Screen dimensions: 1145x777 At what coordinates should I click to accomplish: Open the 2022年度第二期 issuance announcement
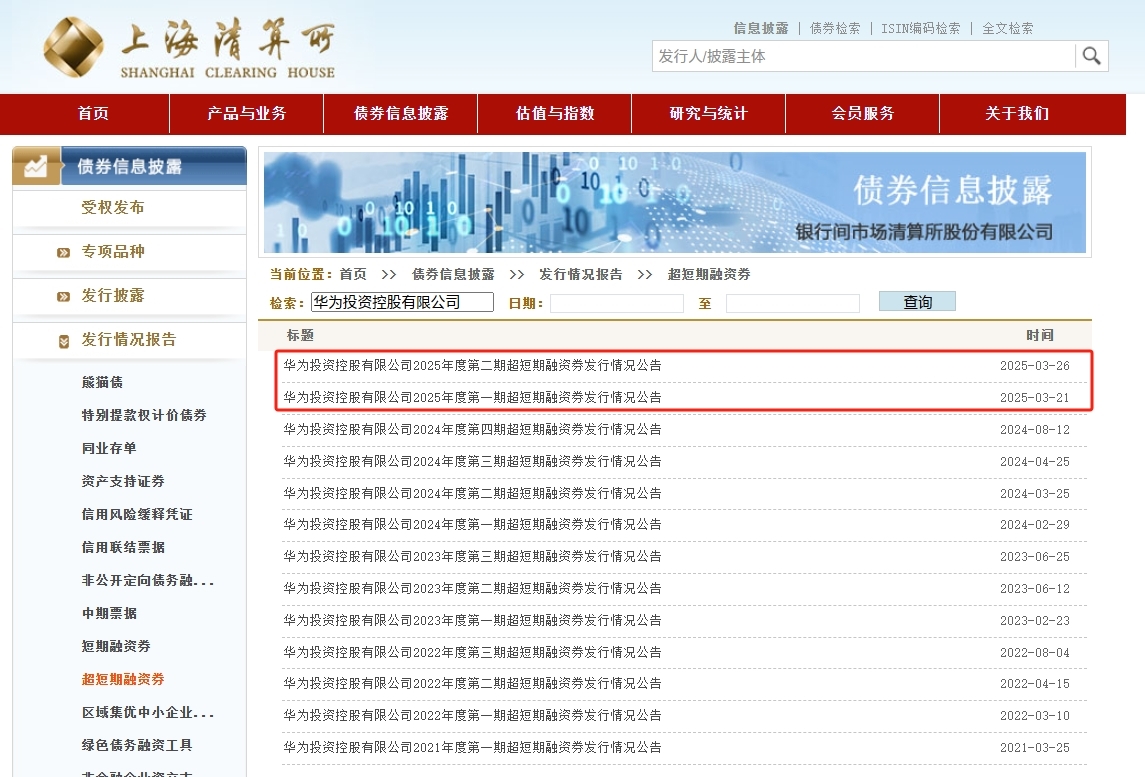472,684
